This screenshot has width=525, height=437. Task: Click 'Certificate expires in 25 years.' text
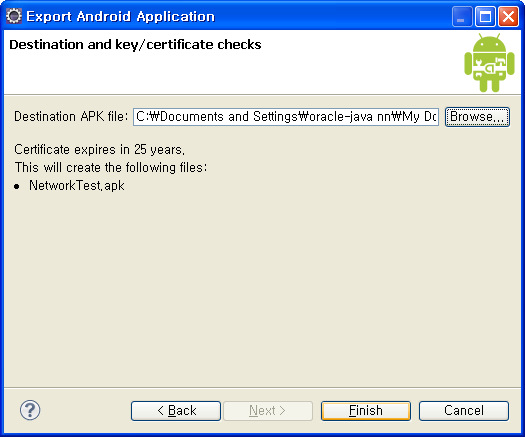pyautogui.click(x=99, y=150)
